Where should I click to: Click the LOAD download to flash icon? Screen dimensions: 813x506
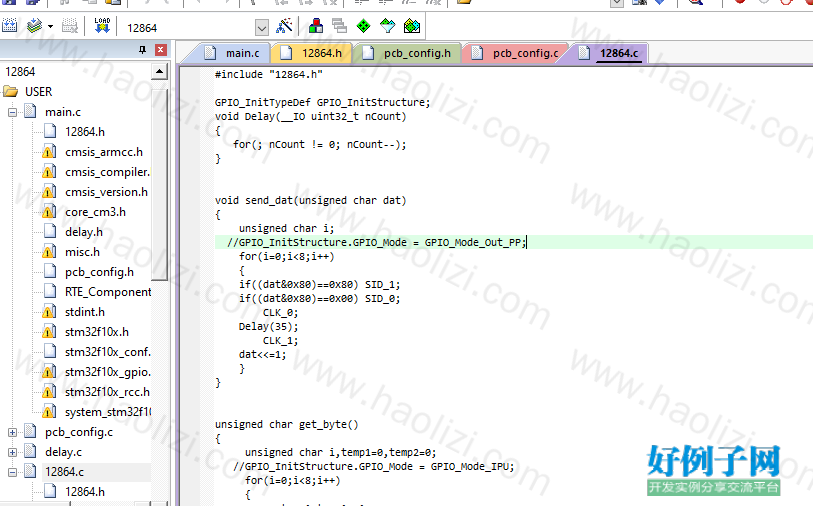(102, 25)
